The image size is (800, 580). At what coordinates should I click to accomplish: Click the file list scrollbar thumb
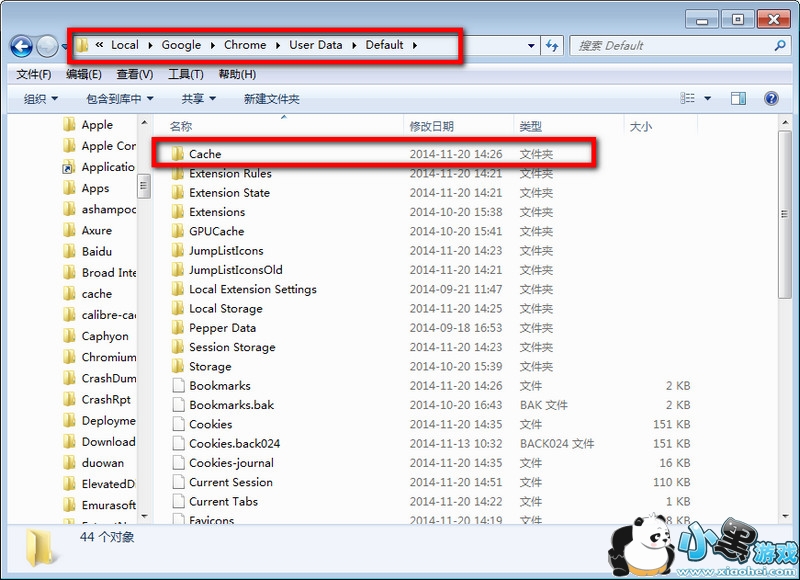tap(785, 214)
